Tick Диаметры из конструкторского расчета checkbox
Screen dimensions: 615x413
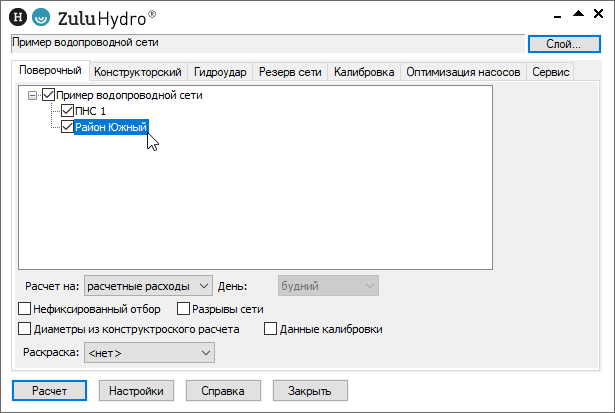click(25, 328)
